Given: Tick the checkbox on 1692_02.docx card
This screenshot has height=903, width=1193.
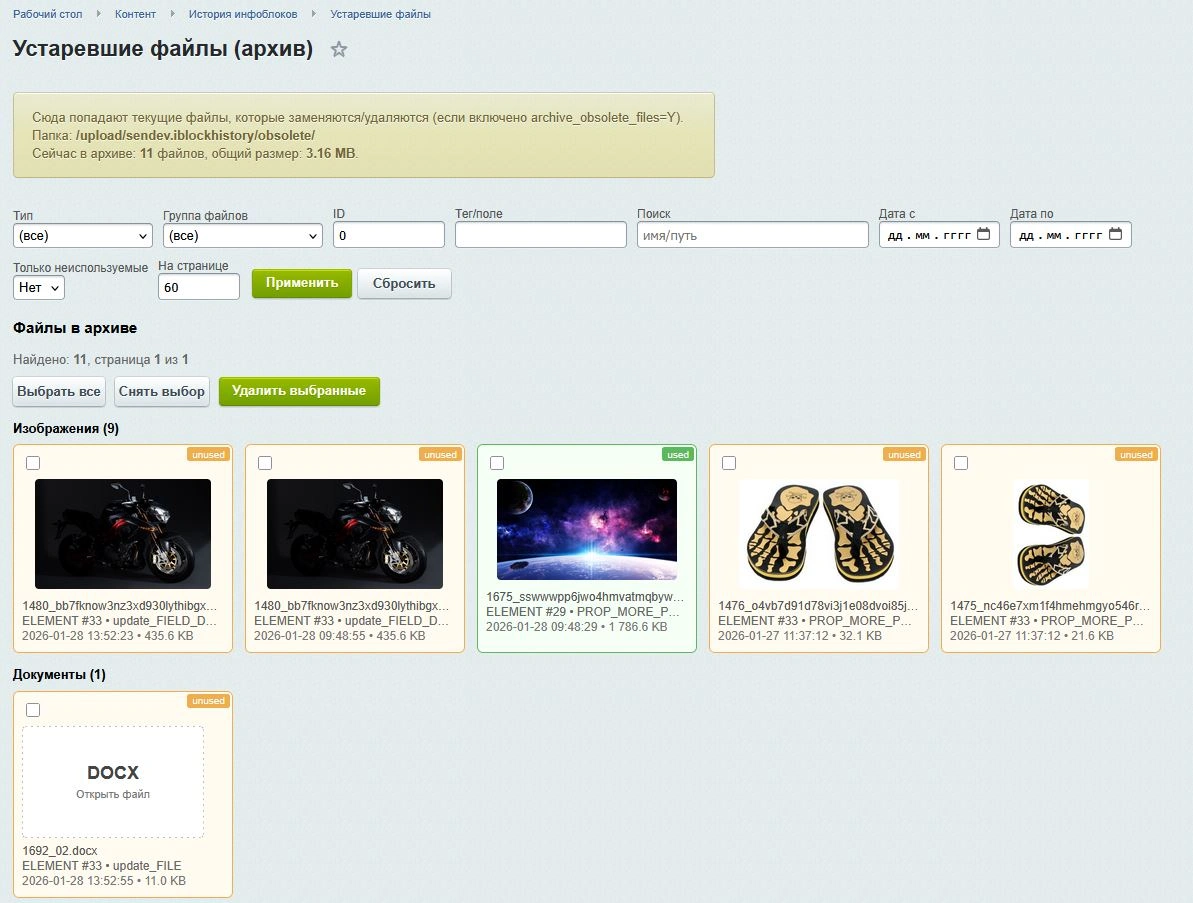Looking at the screenshot, I should point(33,710).
